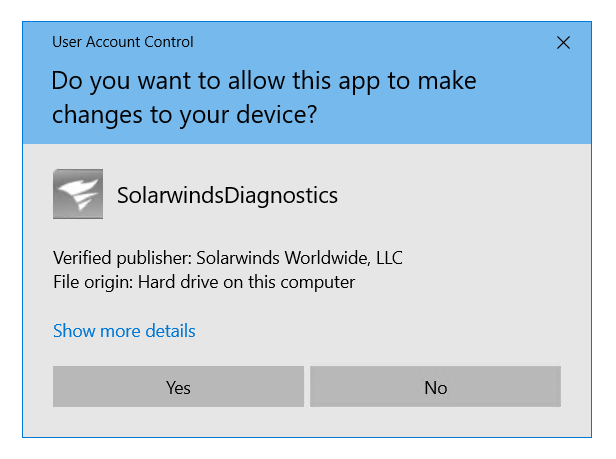Image resolution: width=616 pixels, height=459 pixels.
Task: Approve the elevation with Yes
Action: pyautogui.click(x=178, y=387)
